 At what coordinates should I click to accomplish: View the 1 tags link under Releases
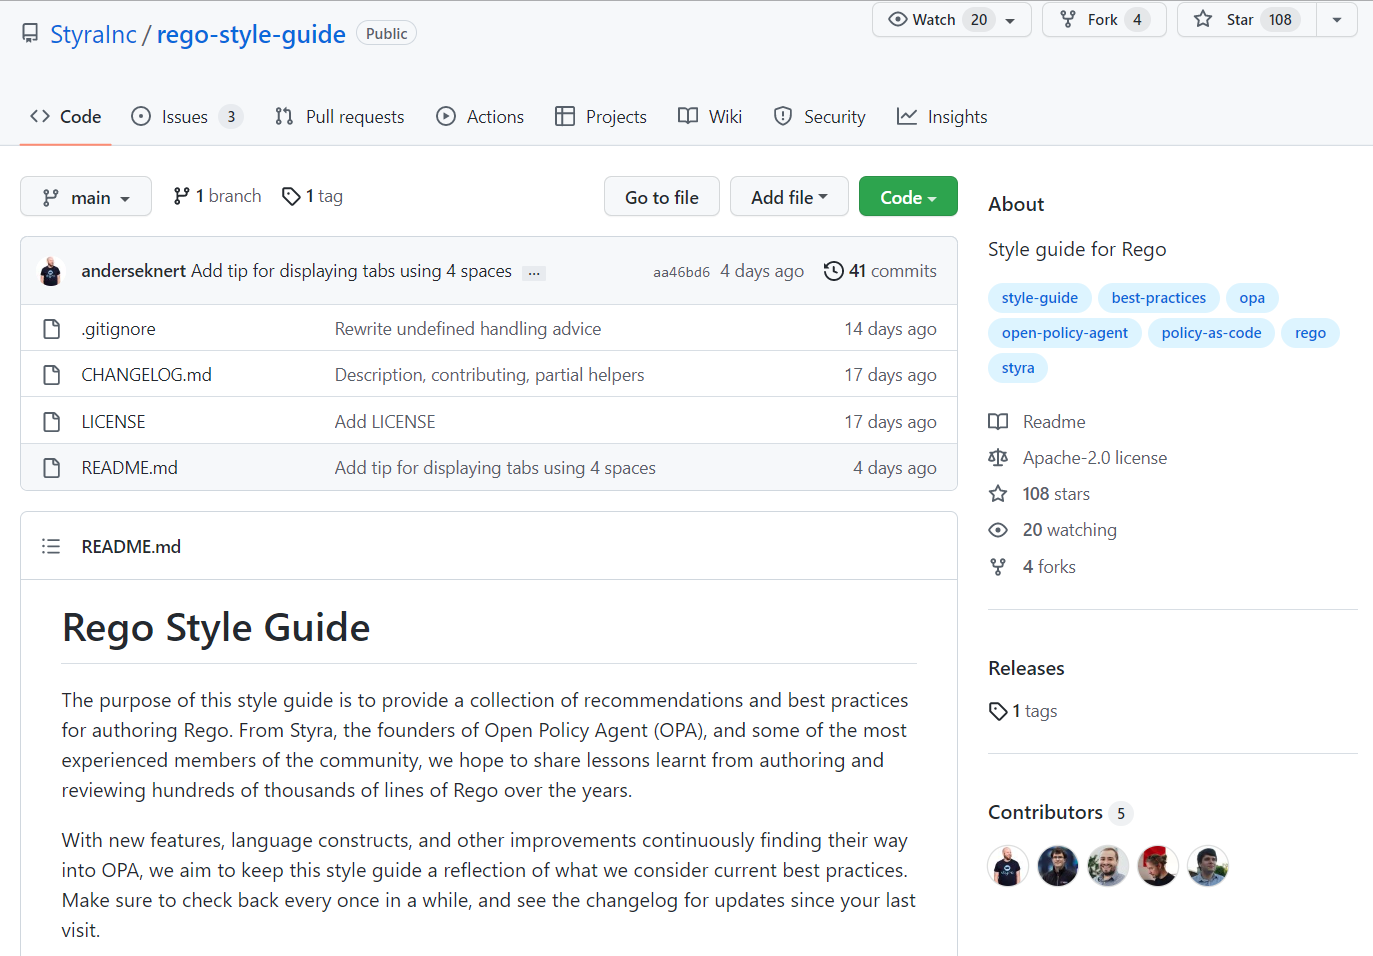click(x=1023, y=711)
